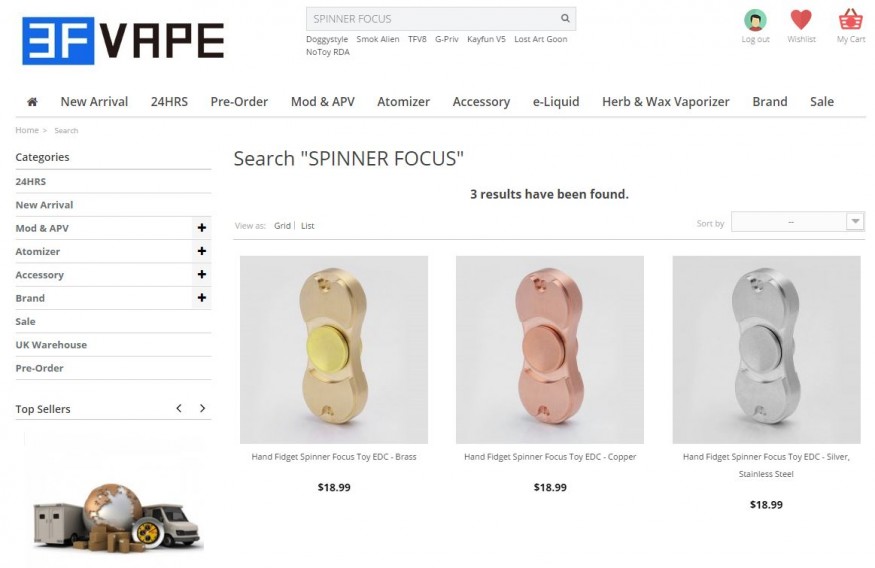Open the Sort by dropdown

pos(797,222)
